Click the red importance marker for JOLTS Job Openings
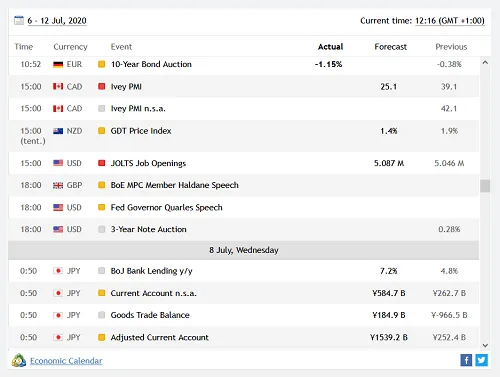Screen dimensions: 500x377 [x=102, y=163]
